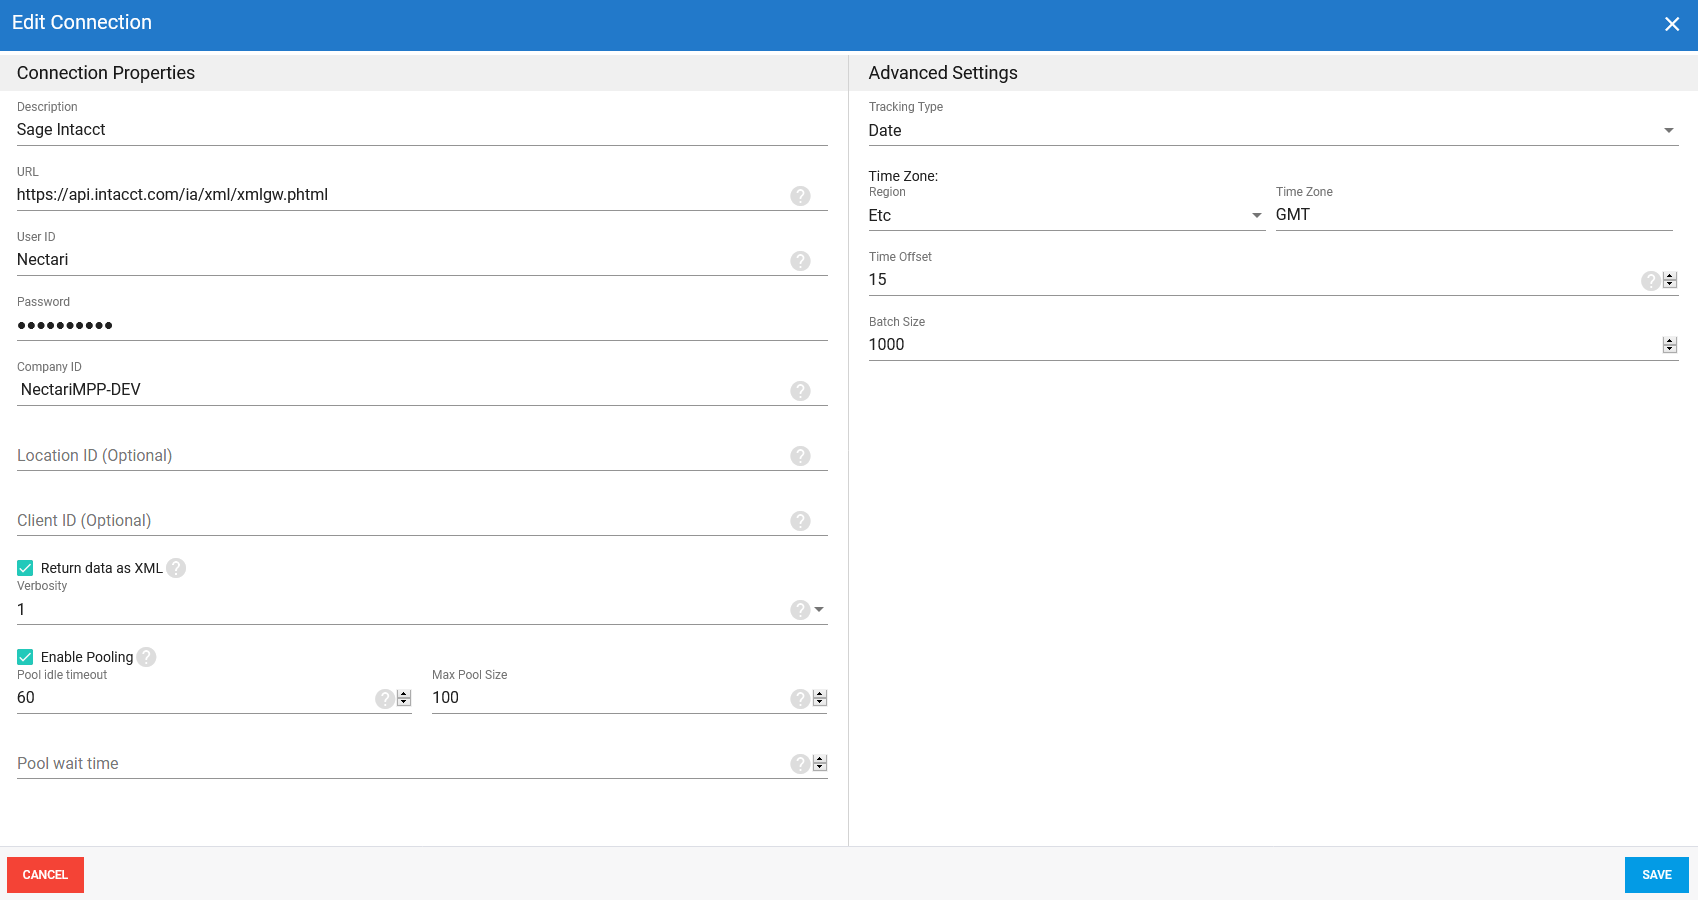Expand the Tracking Type dropdown
The image size is (1698, 900).
pos(1668,131)
